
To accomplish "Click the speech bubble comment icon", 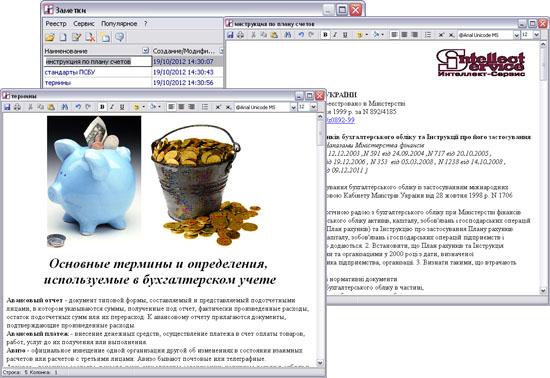I will tap(120, 37).
